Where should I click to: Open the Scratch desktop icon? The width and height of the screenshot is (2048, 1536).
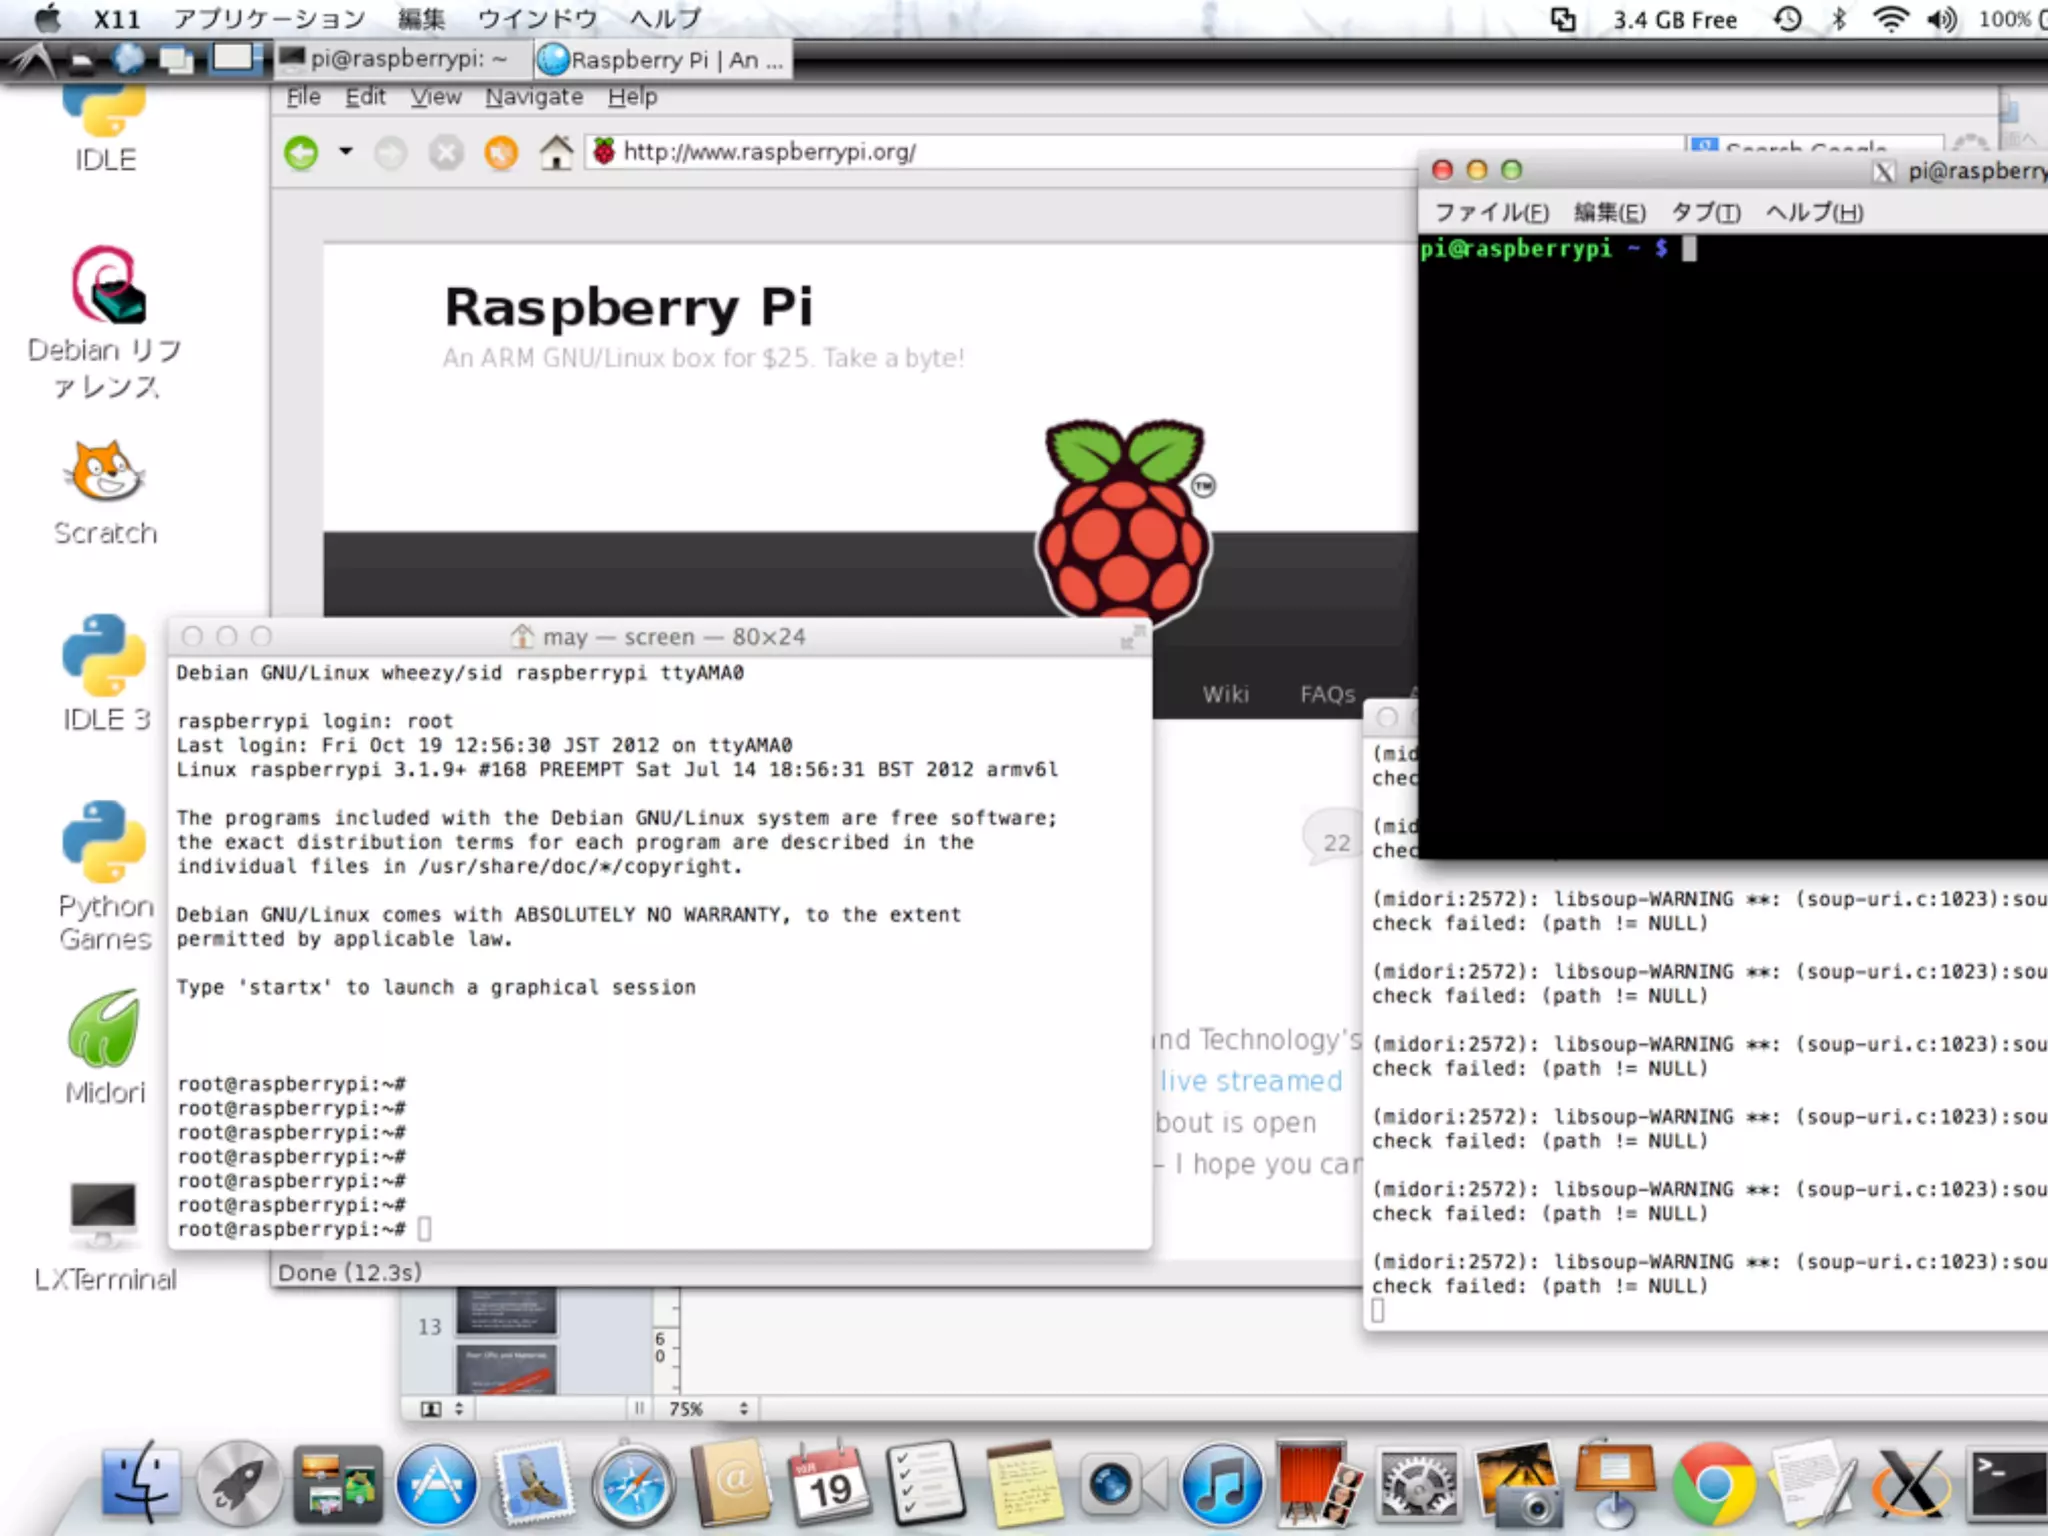coord(105,472)
